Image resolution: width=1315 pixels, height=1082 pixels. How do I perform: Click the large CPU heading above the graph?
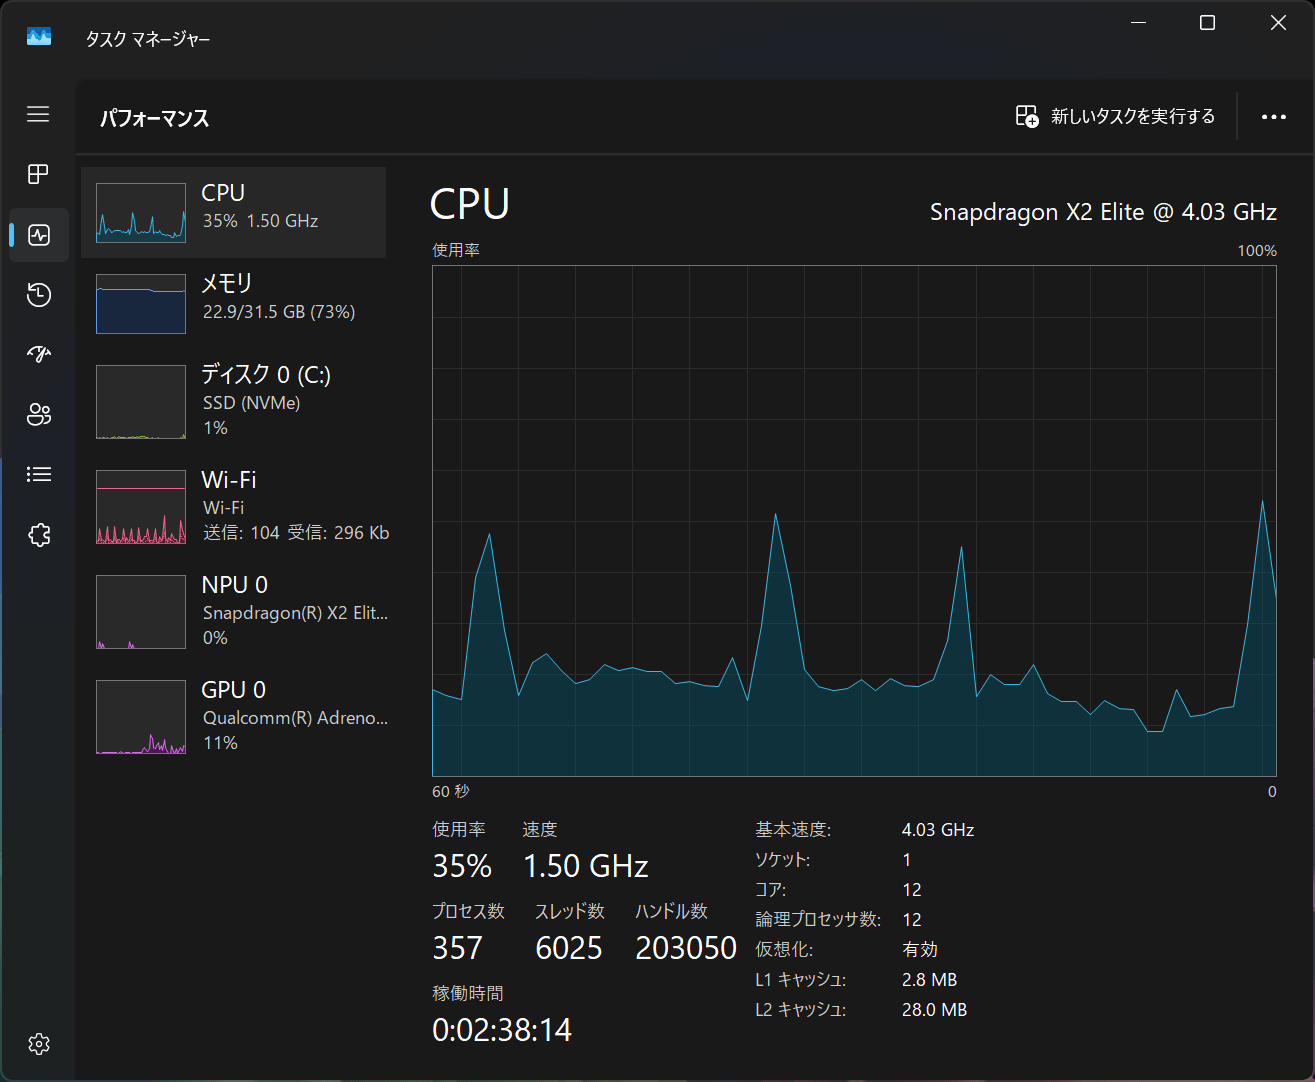click(x=470, y=205)
